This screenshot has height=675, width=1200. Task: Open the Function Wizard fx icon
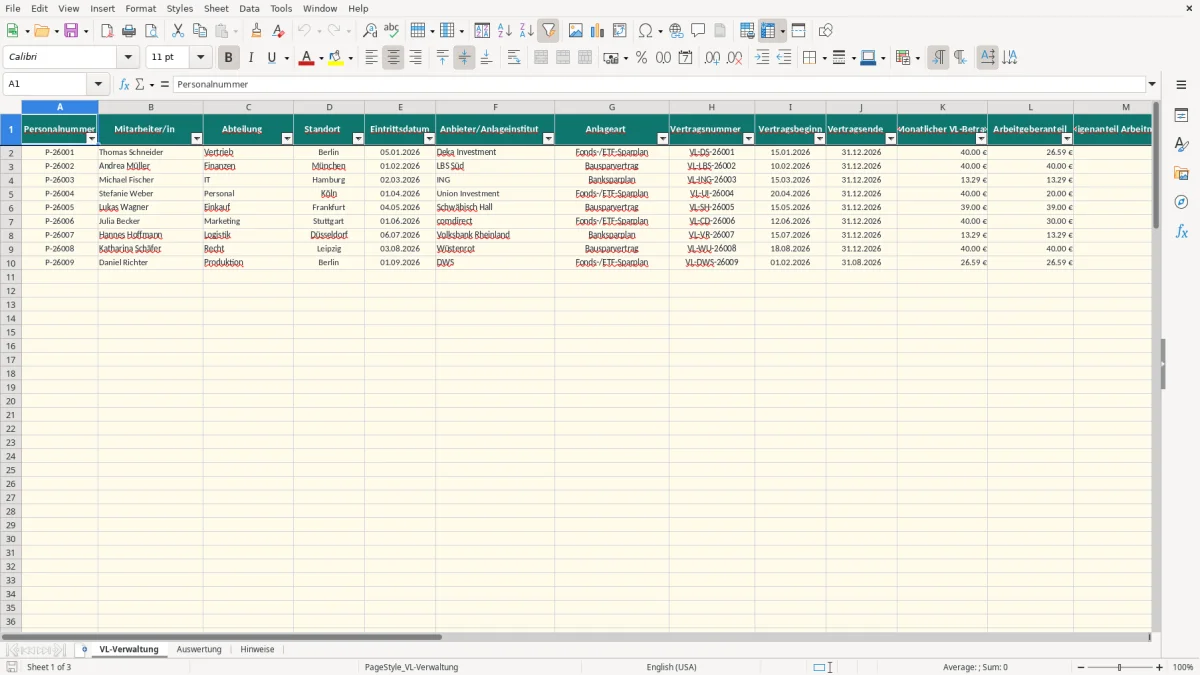tap(124, 85)
